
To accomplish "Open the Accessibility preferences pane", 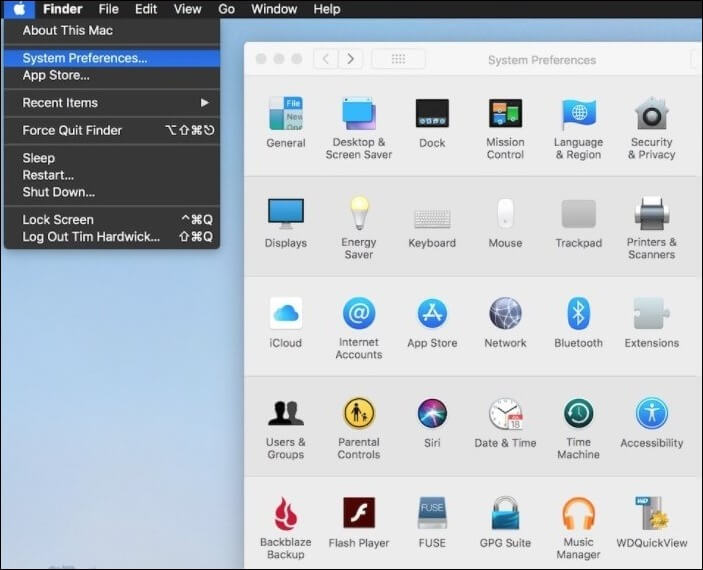I will click(651, 423).
